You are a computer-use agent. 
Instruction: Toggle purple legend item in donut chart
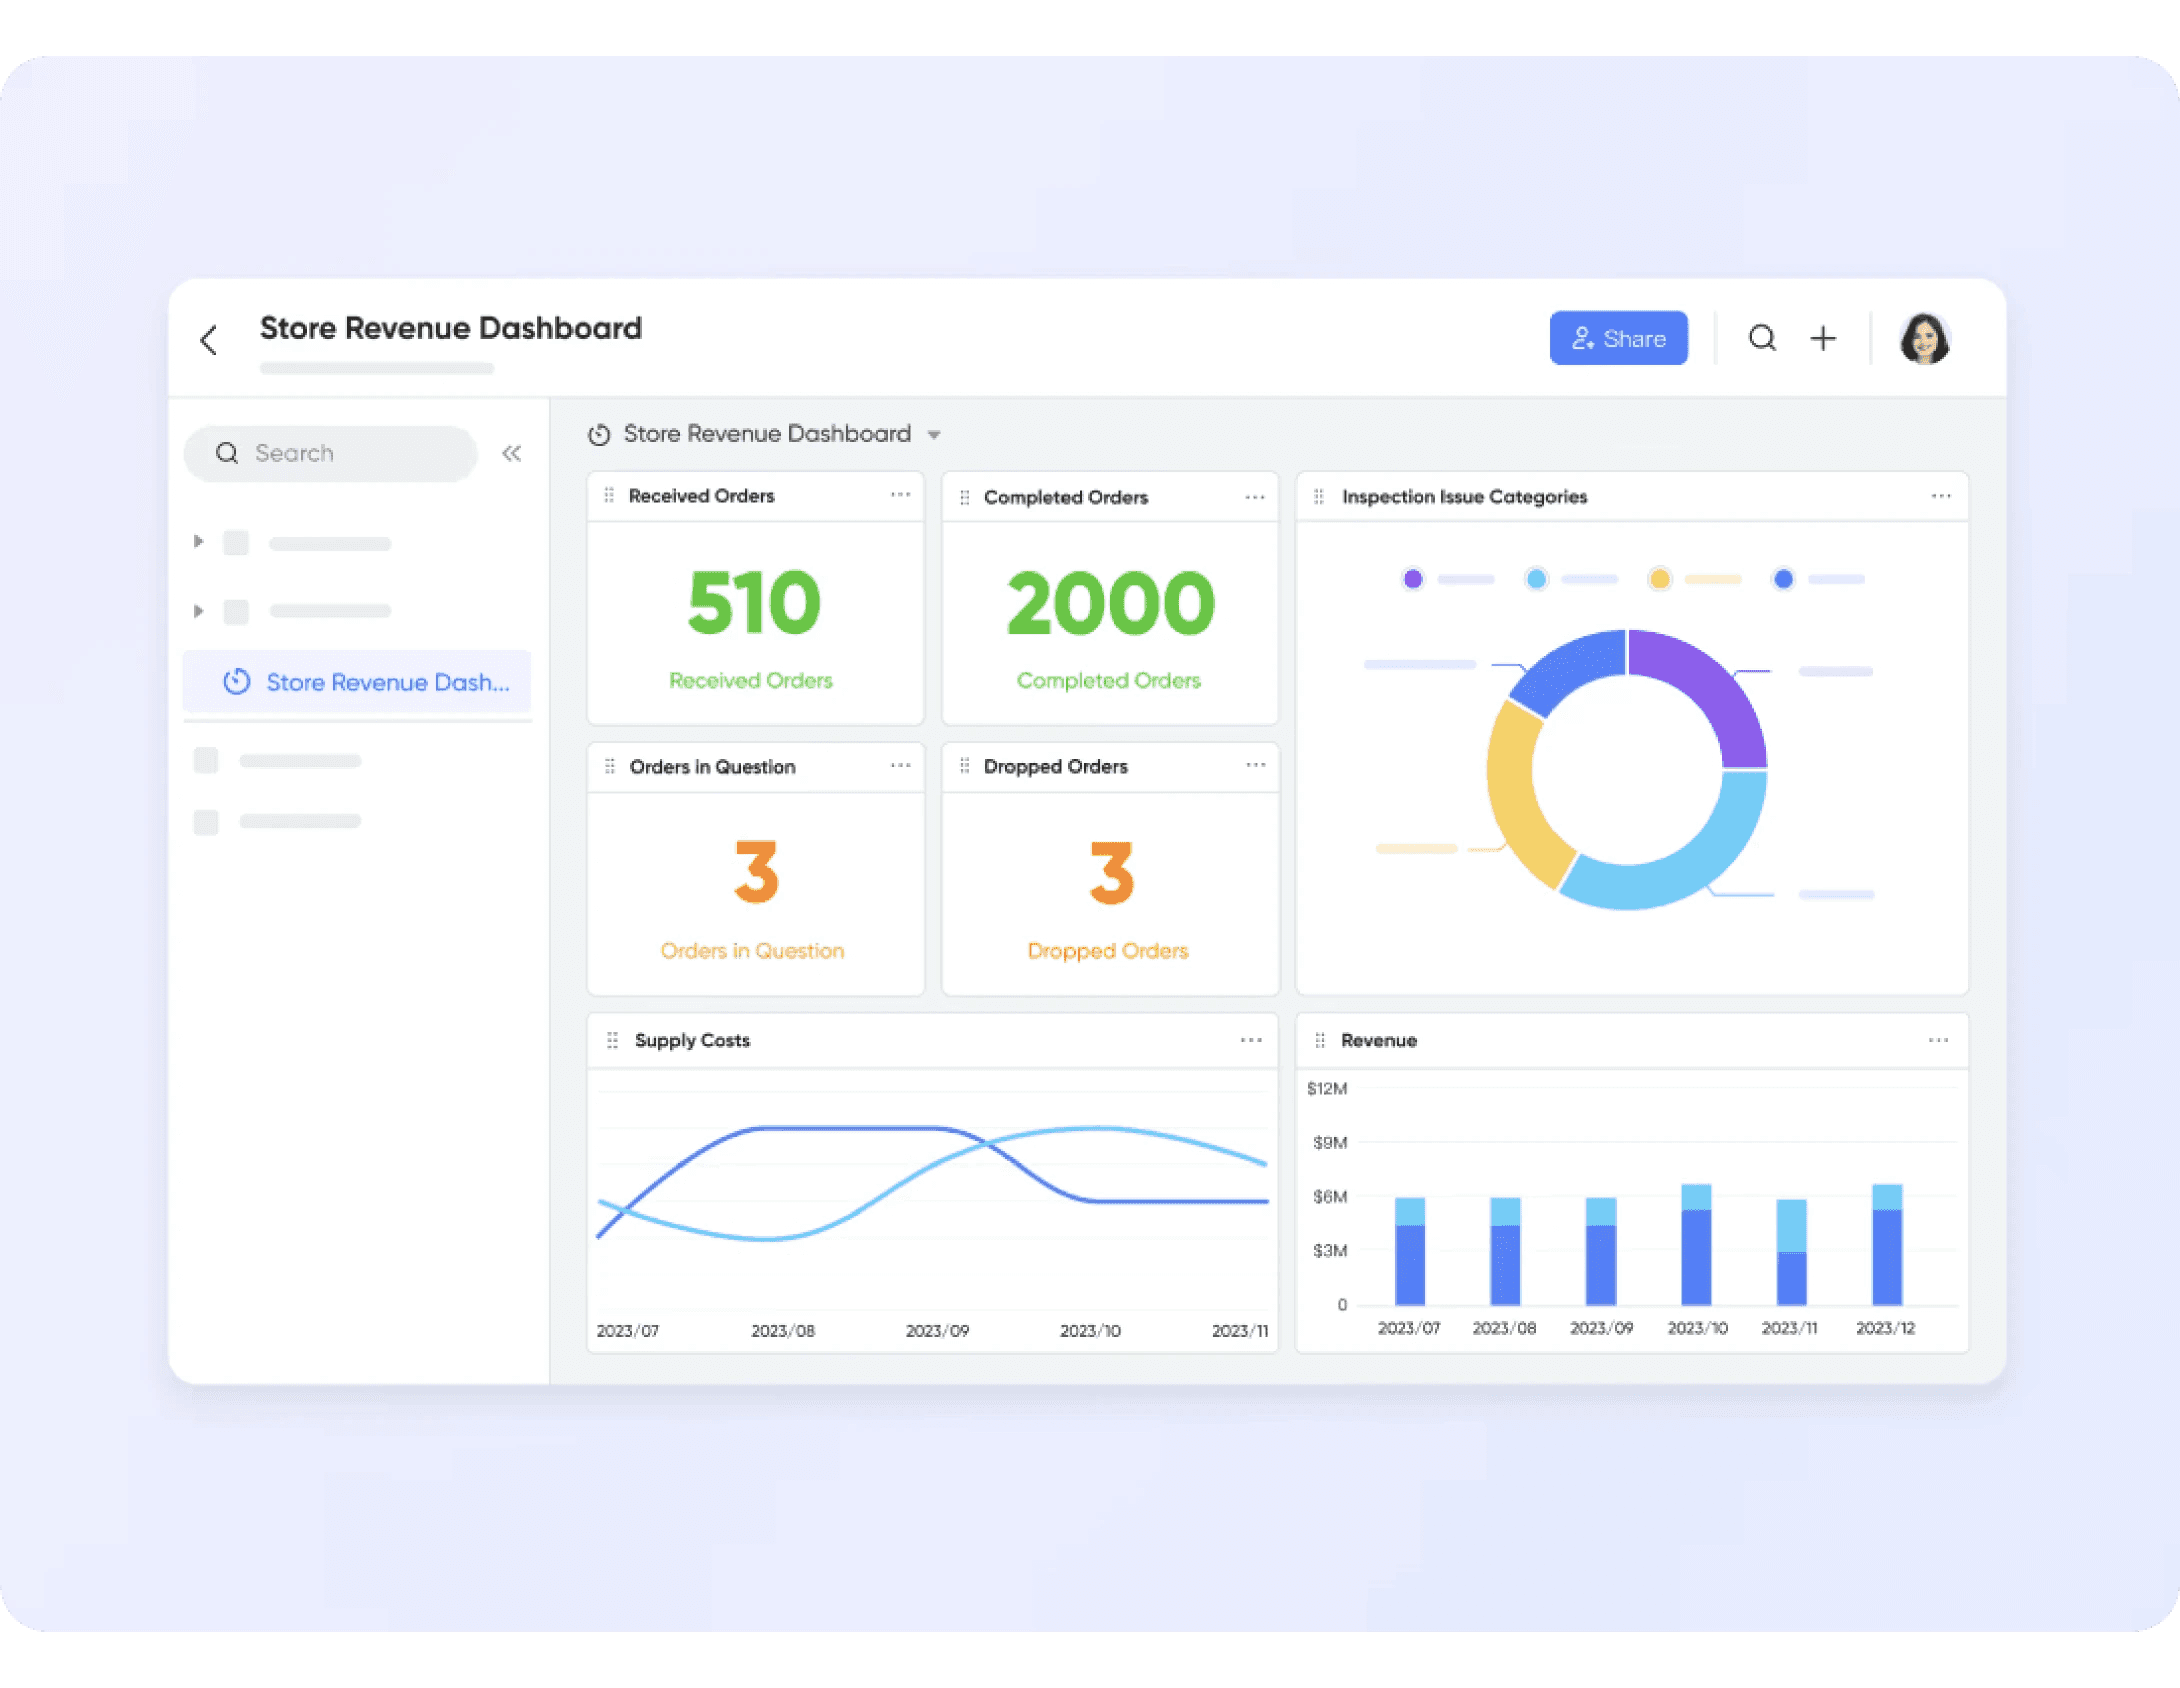point(1413,579)
